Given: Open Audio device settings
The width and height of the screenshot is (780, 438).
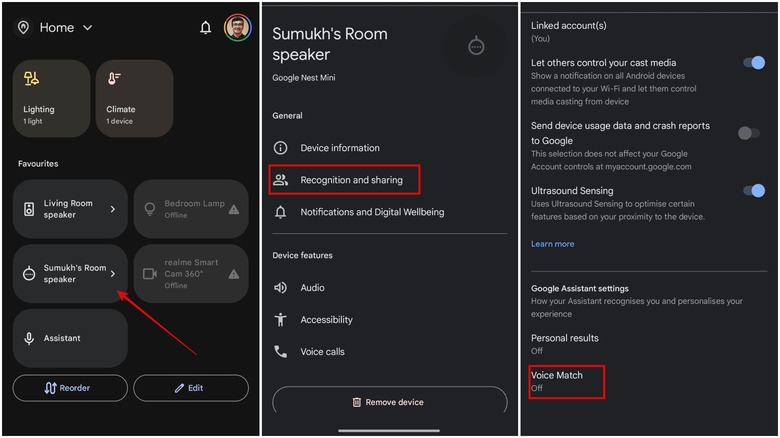Looking at the screenshot, I should [x=312, y=288].
